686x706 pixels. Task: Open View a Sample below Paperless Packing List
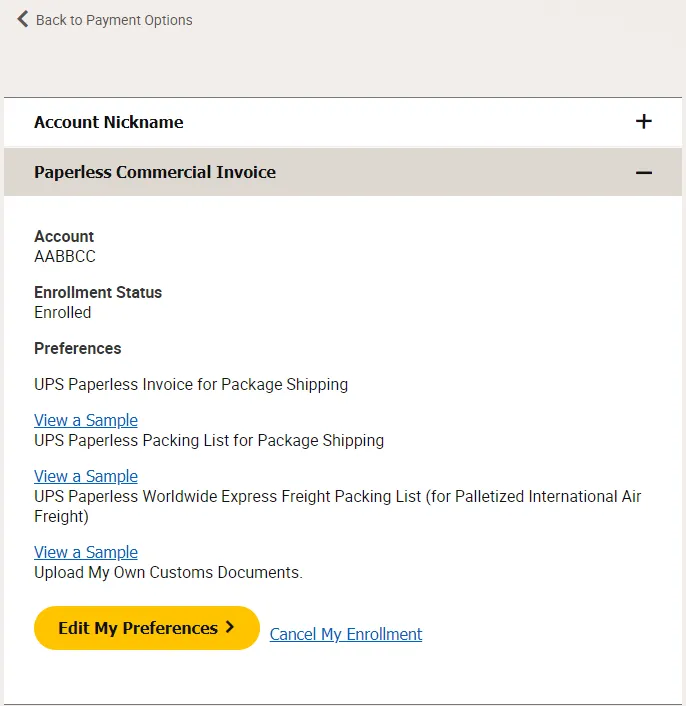86,476
